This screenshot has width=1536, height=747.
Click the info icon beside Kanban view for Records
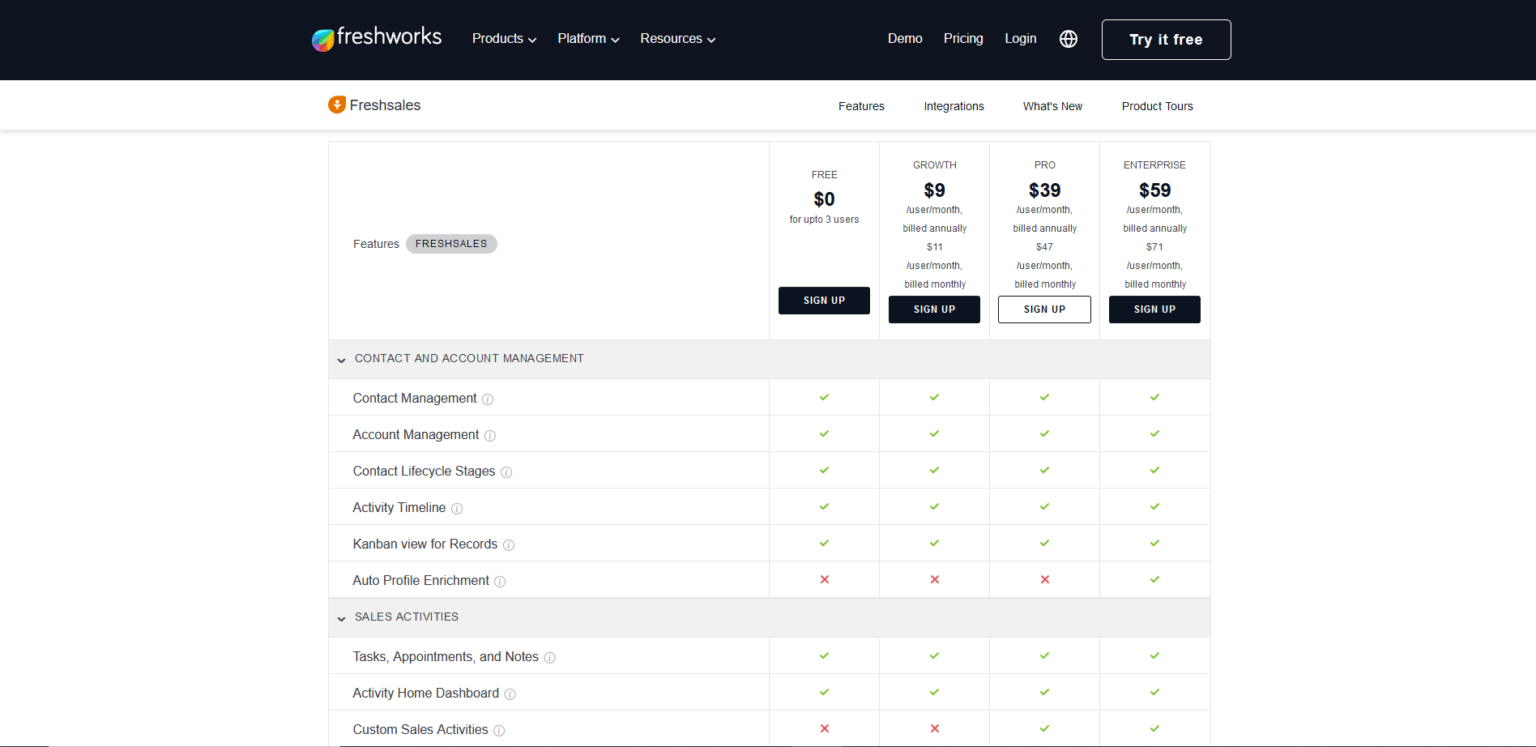pos(509,544)
